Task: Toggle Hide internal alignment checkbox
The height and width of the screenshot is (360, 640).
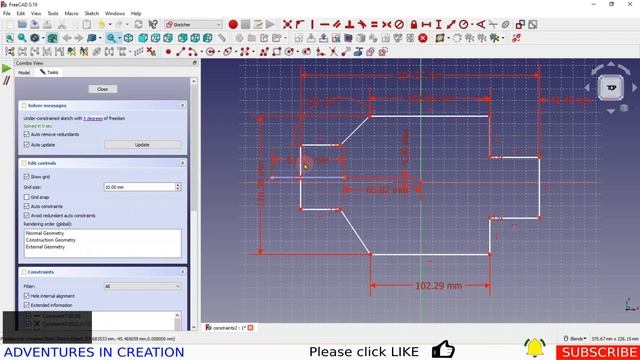Action: pyautogui.click(x=27, y=296)
